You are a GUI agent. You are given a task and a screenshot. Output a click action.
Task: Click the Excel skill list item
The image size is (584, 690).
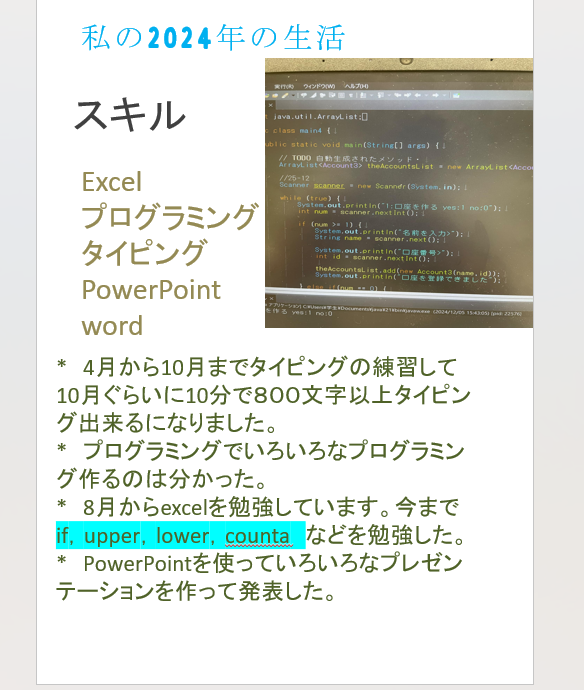[x=112, y=182]
